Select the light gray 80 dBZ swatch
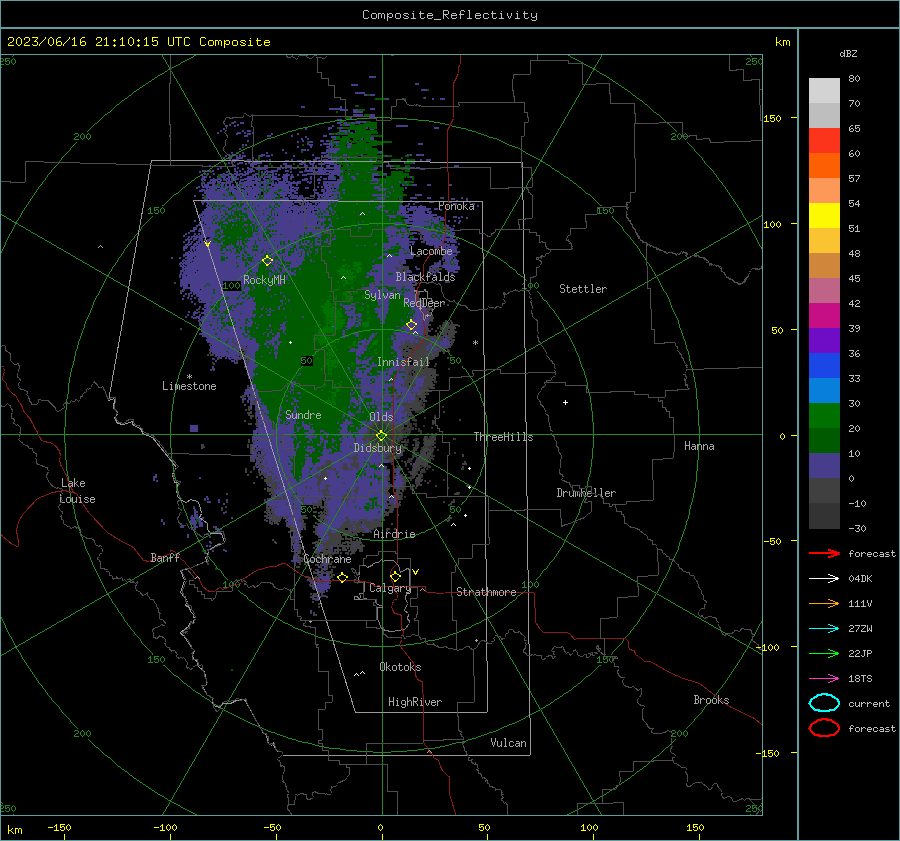Viewport: 900px width, 841px height. [824, 90]
